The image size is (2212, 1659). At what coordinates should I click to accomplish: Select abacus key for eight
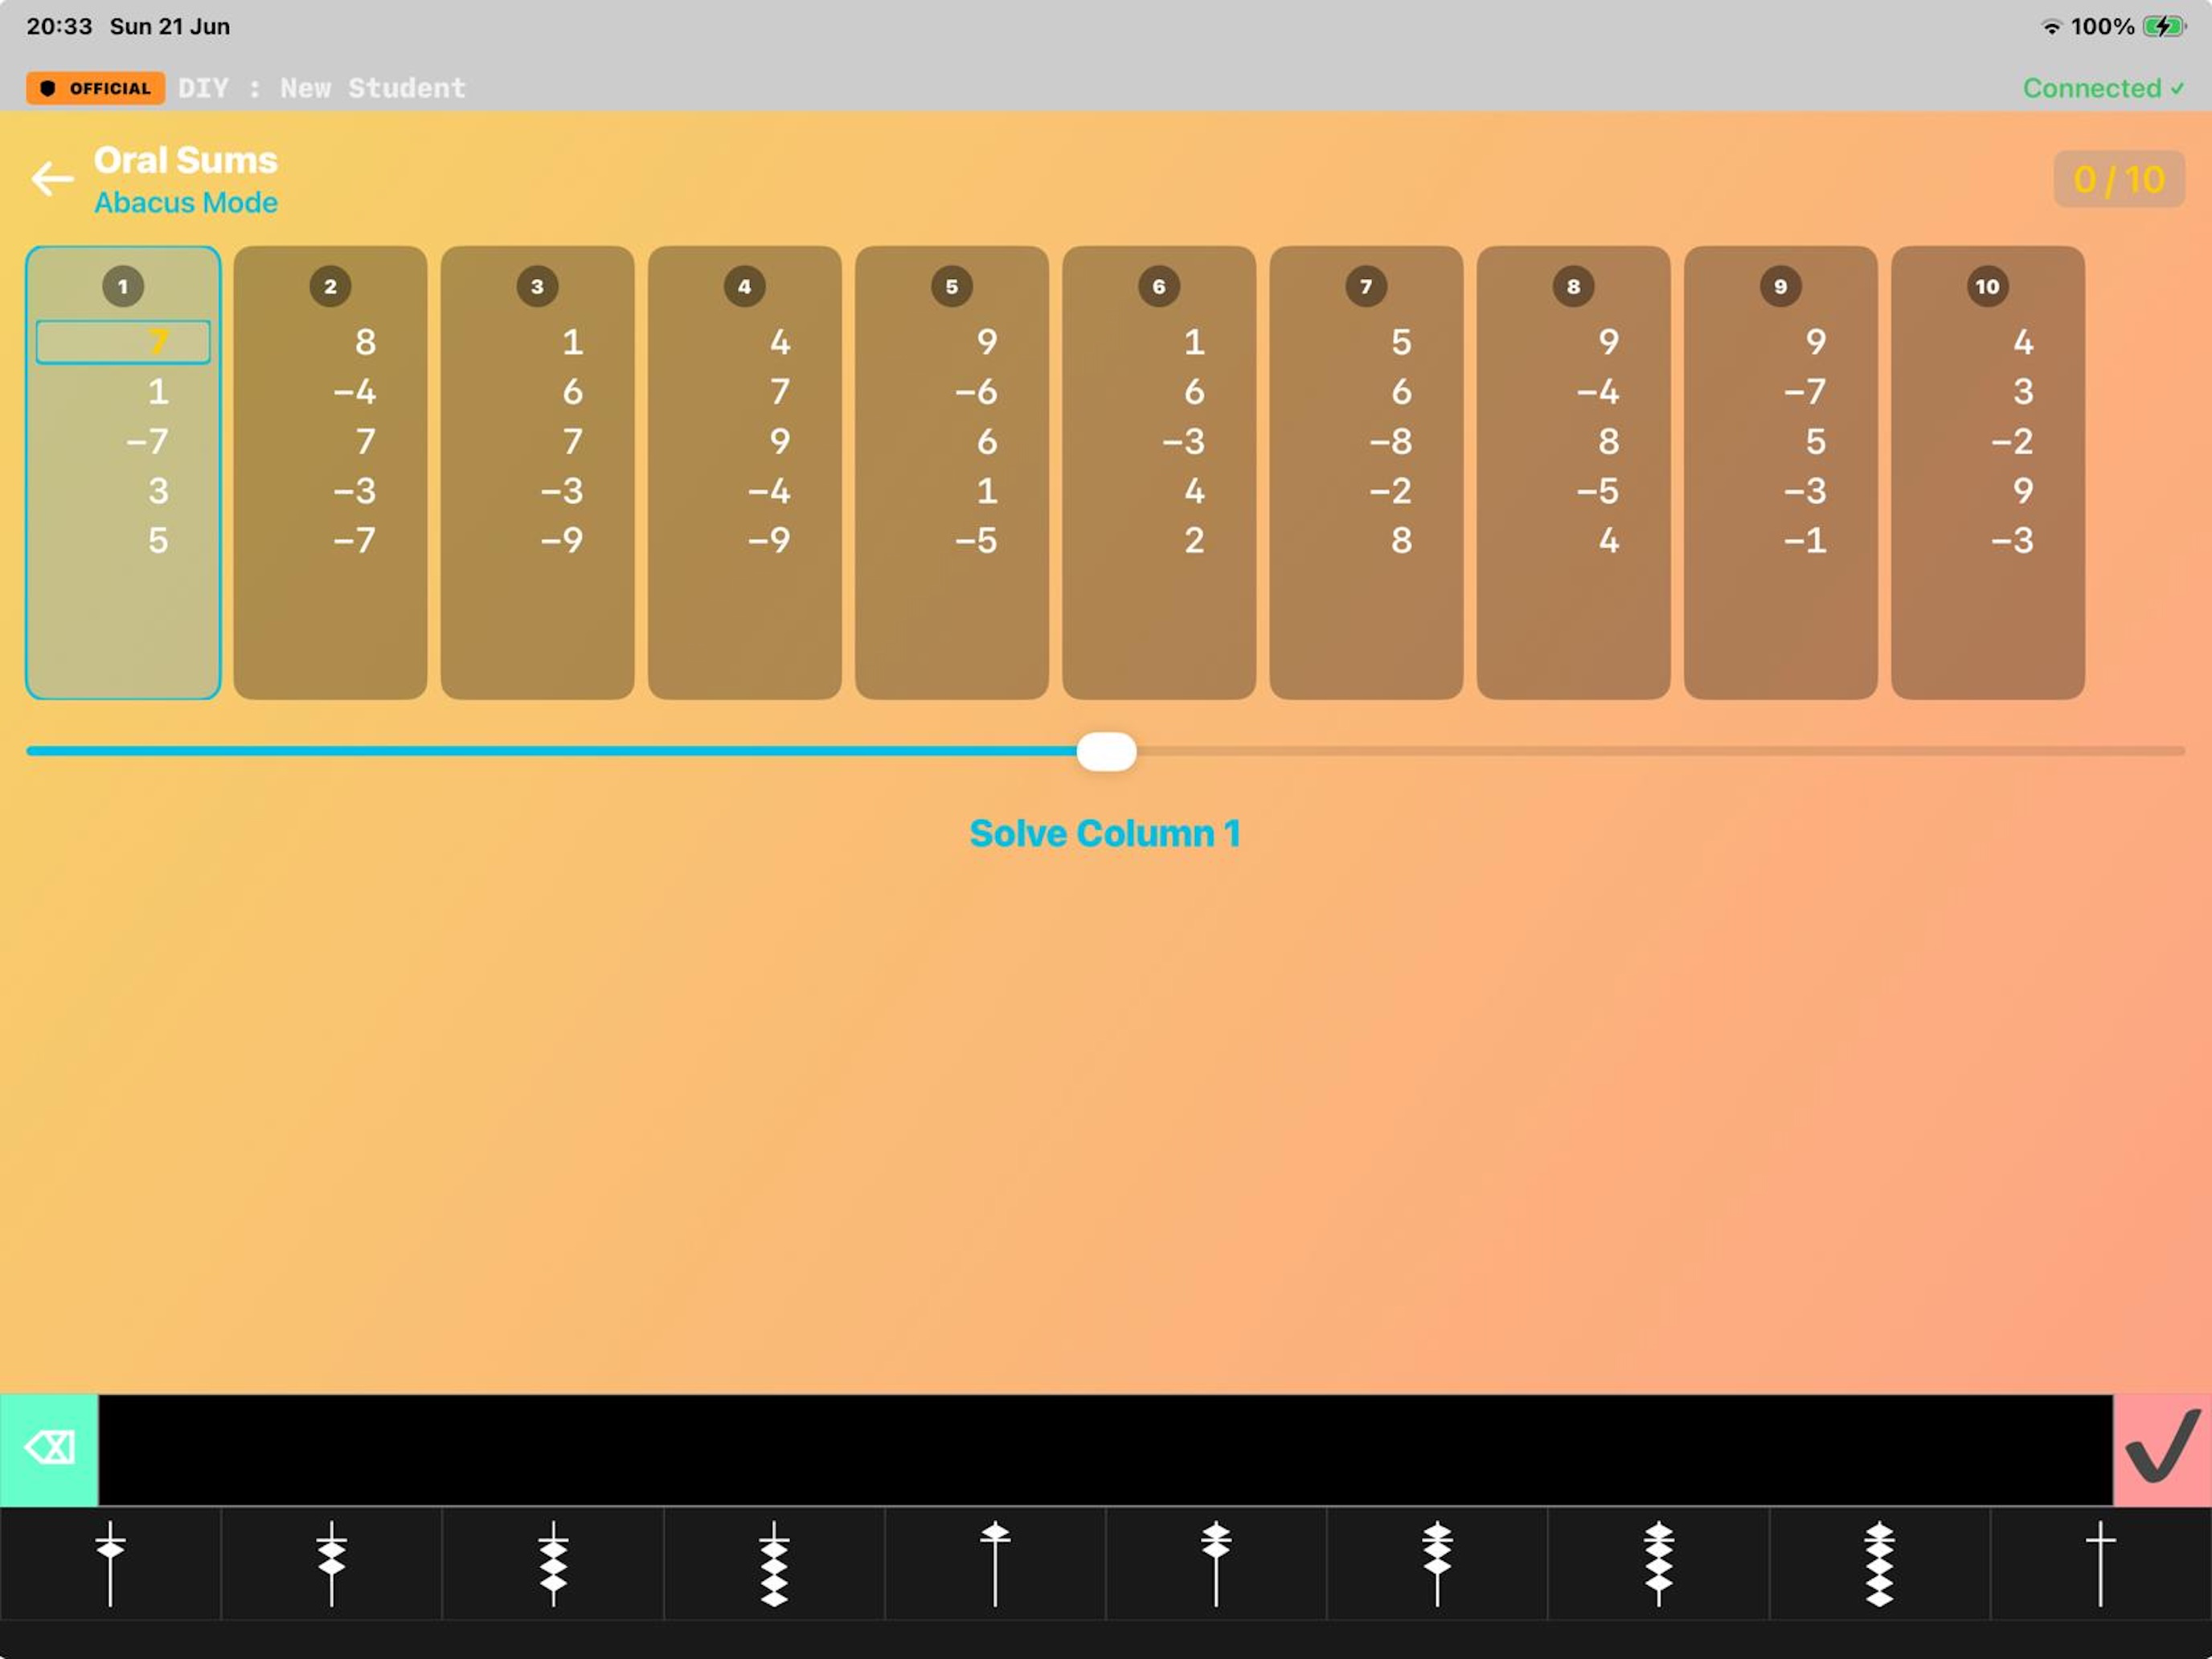pos(1659,1564)
